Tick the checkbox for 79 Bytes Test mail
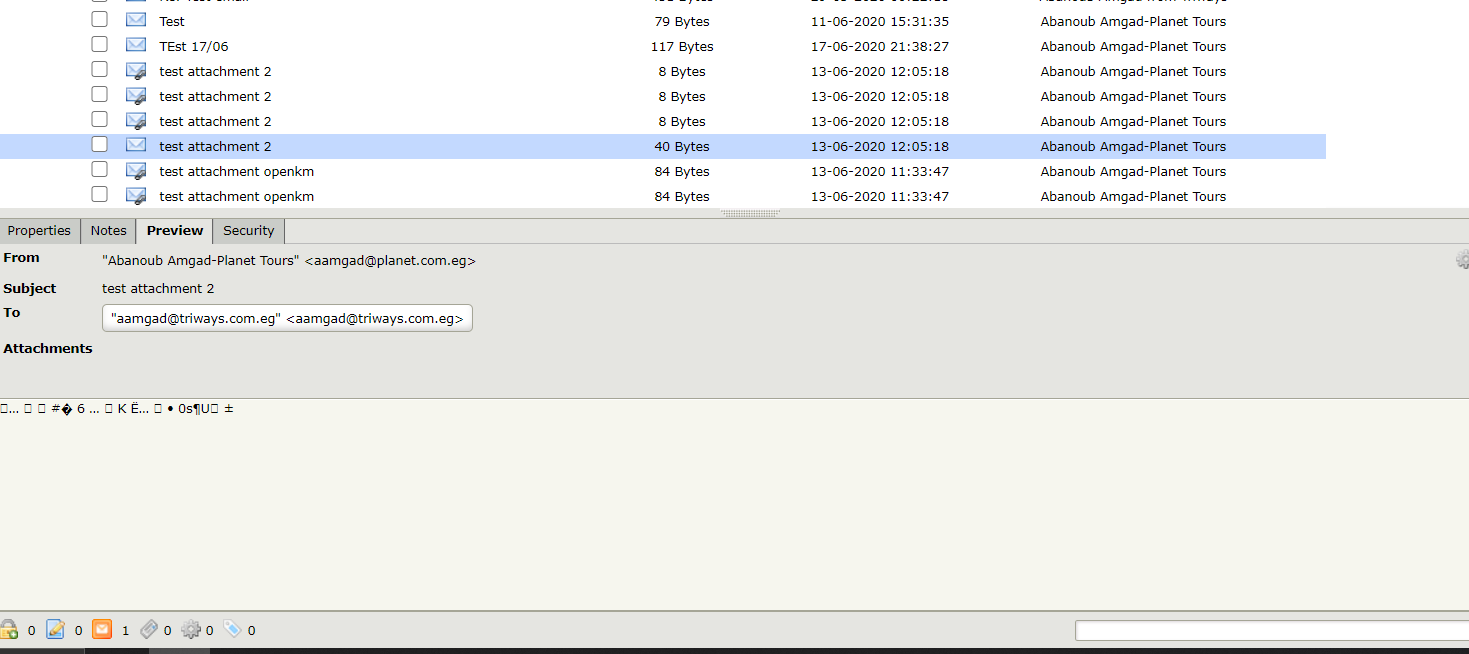This screenshot has width=1469, height=654. (99, 20)
